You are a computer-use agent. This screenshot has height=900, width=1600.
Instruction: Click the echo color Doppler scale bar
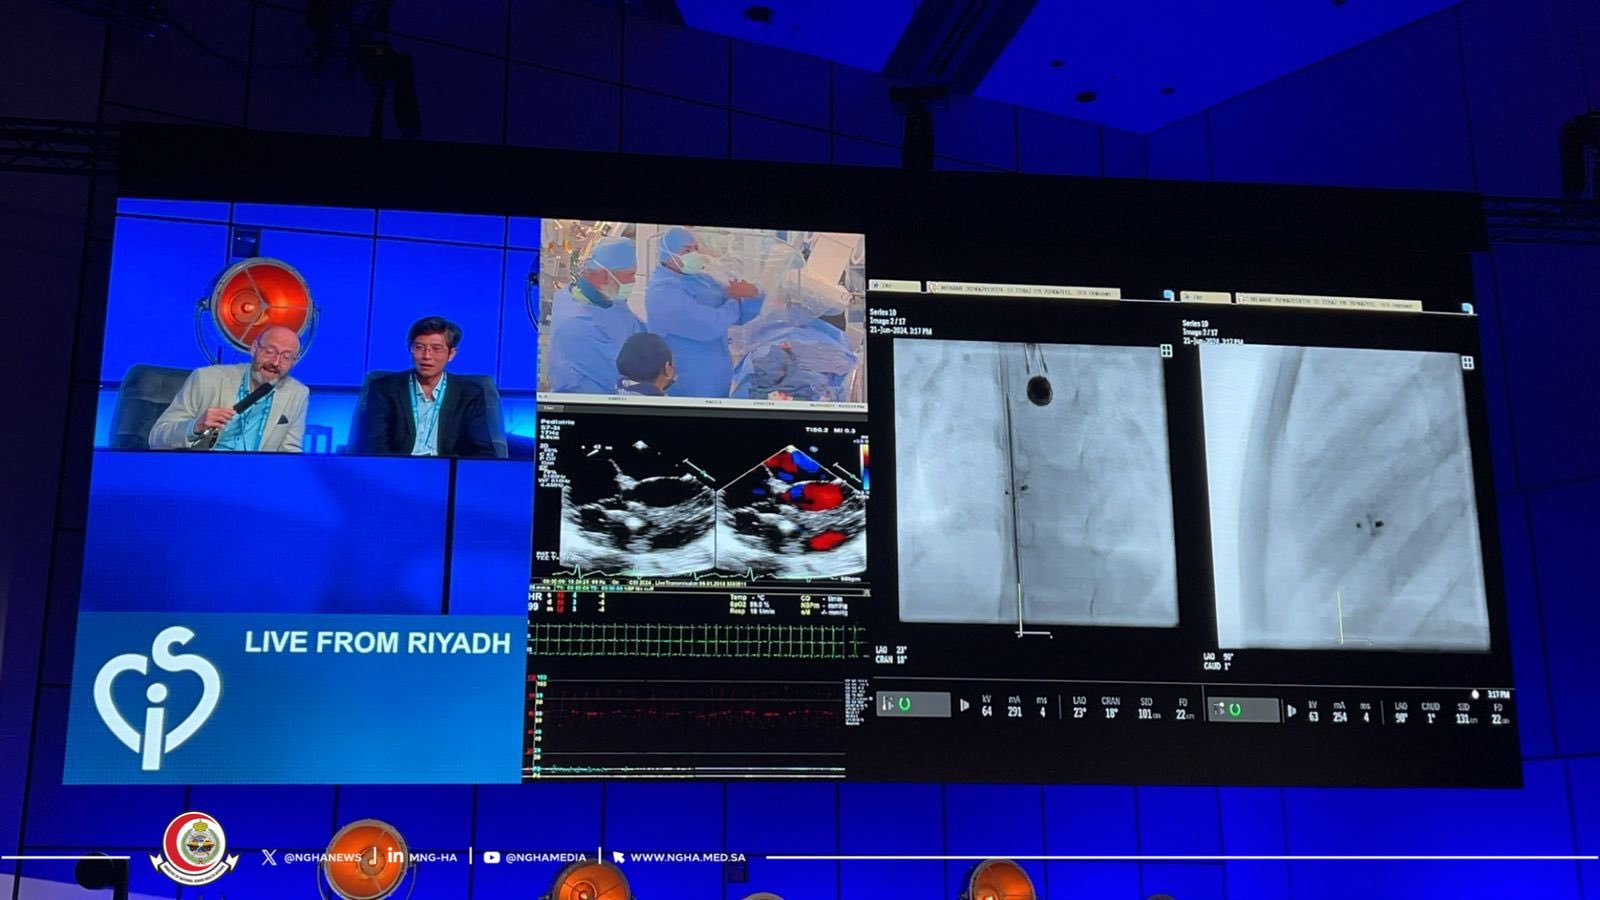[862, 468]
